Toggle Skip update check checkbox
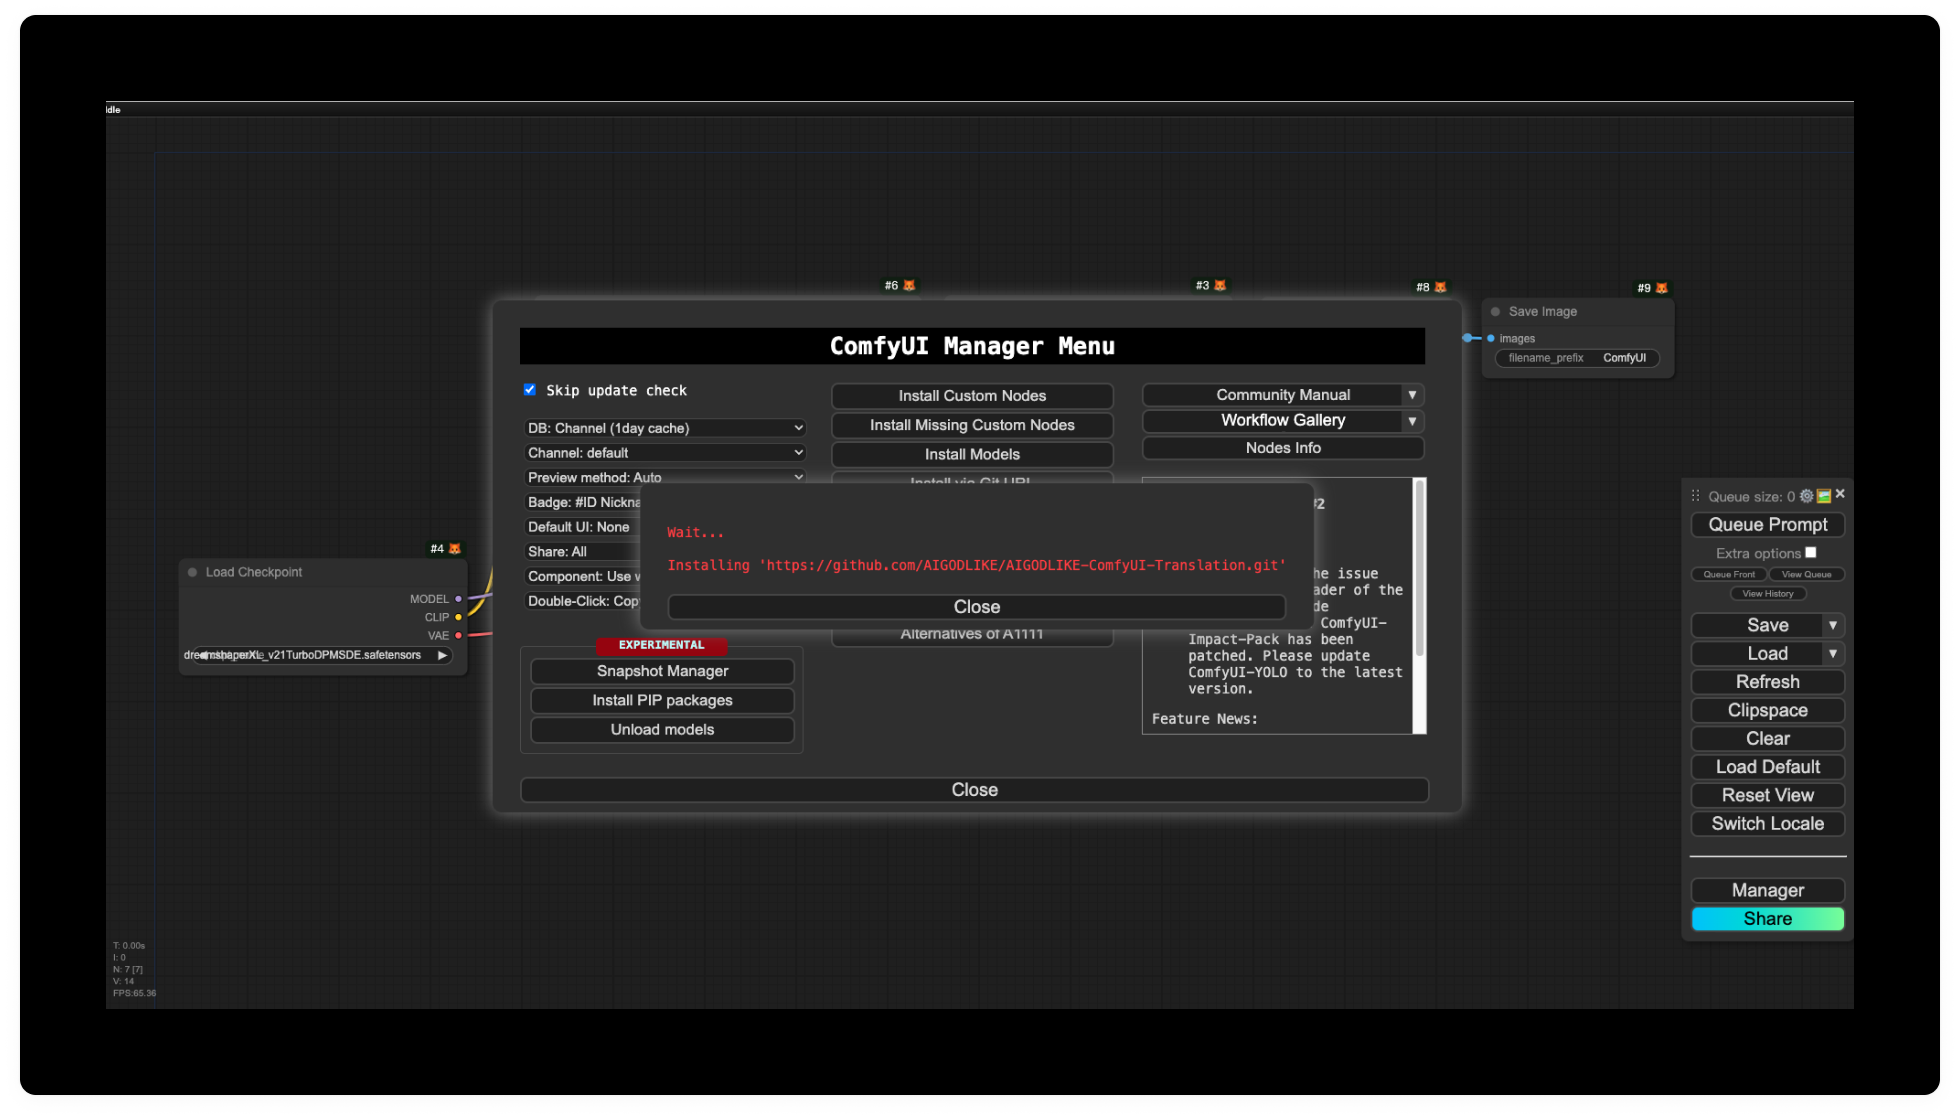Screen dimensions: 1960x1120 530,390
